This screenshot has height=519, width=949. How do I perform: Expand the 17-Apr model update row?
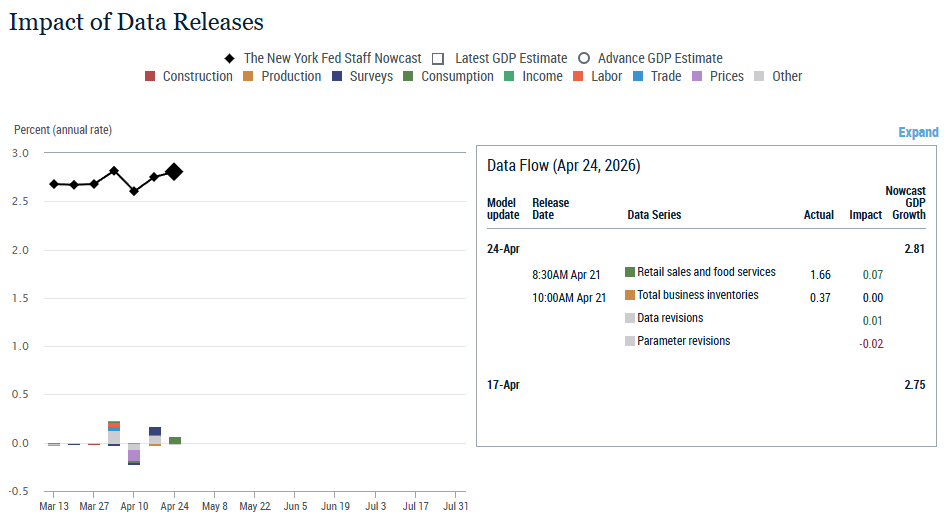[x=503, y=385]
